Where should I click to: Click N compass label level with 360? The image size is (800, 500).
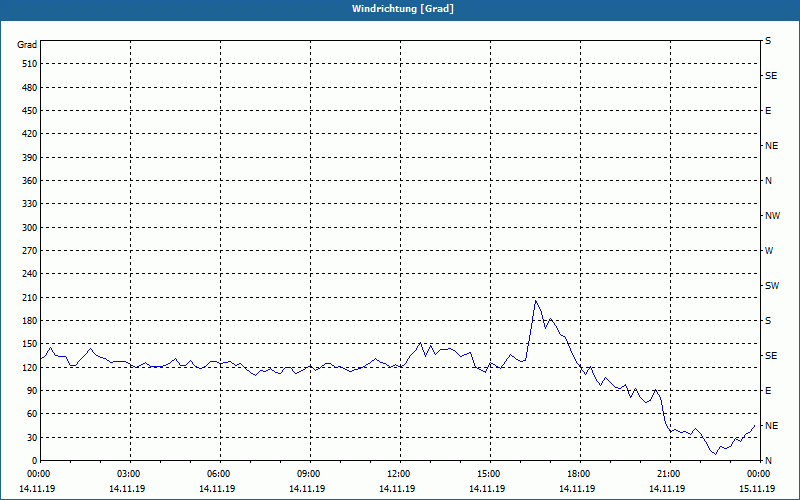(768, 181)
